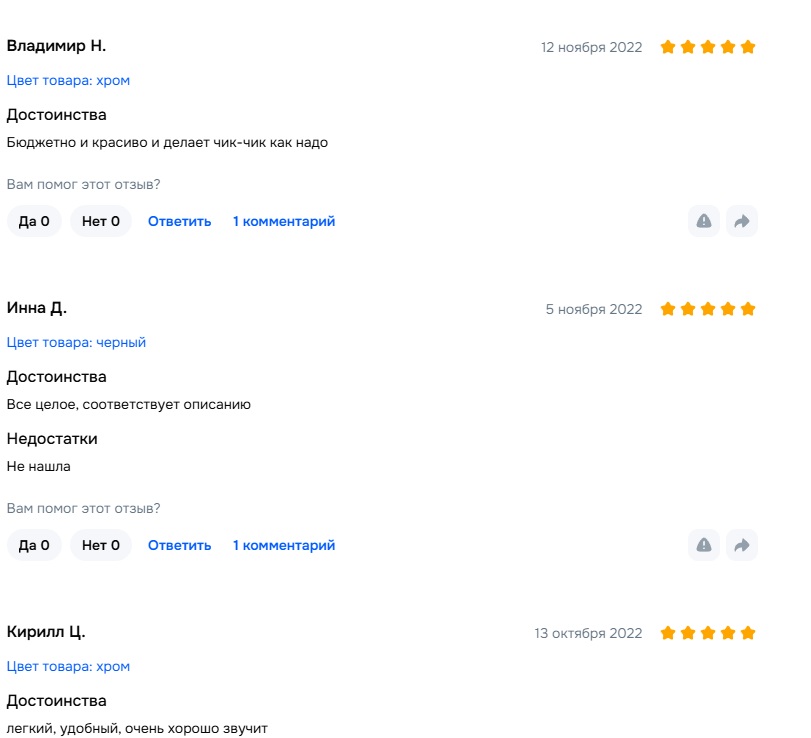Image resolution: width=811 pixels, height=738 pixels.
Task: Click reviewer name "Кирилл Ц."
Action: (46, 632)
